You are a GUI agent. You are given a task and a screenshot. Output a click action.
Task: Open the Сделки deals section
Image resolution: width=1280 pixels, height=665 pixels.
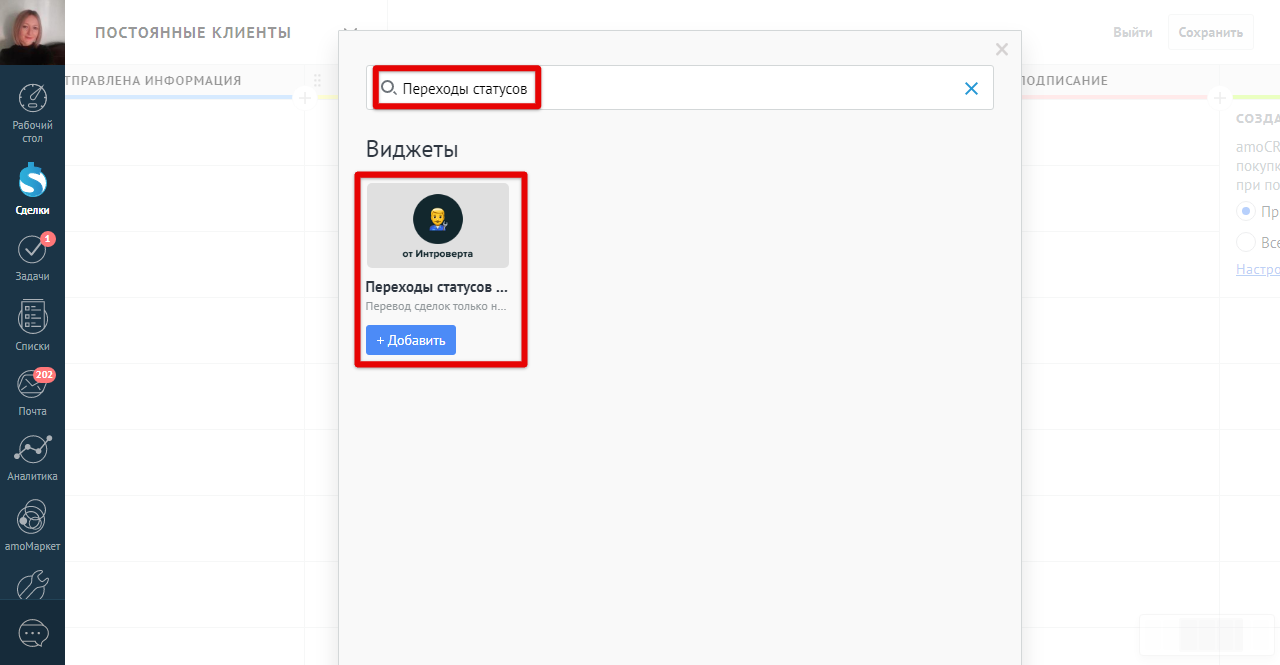click(32, 188)
